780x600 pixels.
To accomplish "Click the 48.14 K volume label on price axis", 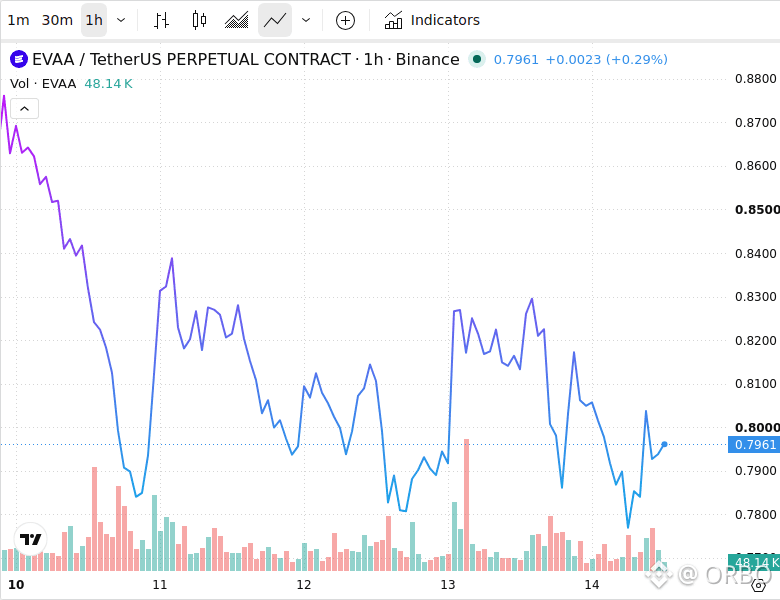I will coord(755,562).
